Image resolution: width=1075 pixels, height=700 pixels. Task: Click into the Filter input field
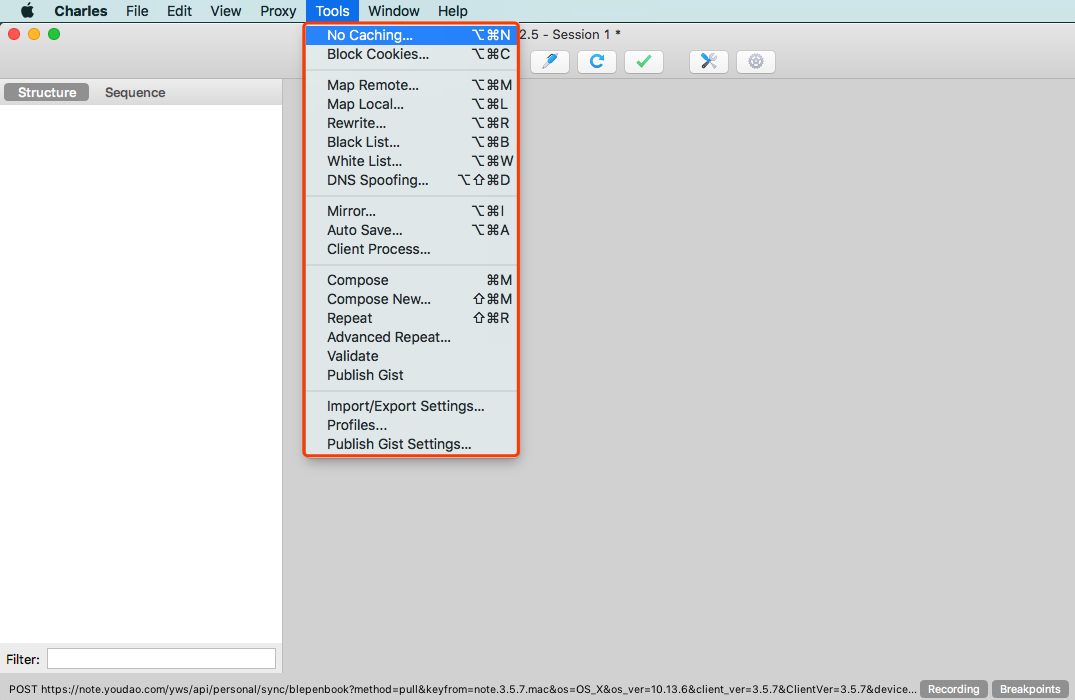coord(161,659)
